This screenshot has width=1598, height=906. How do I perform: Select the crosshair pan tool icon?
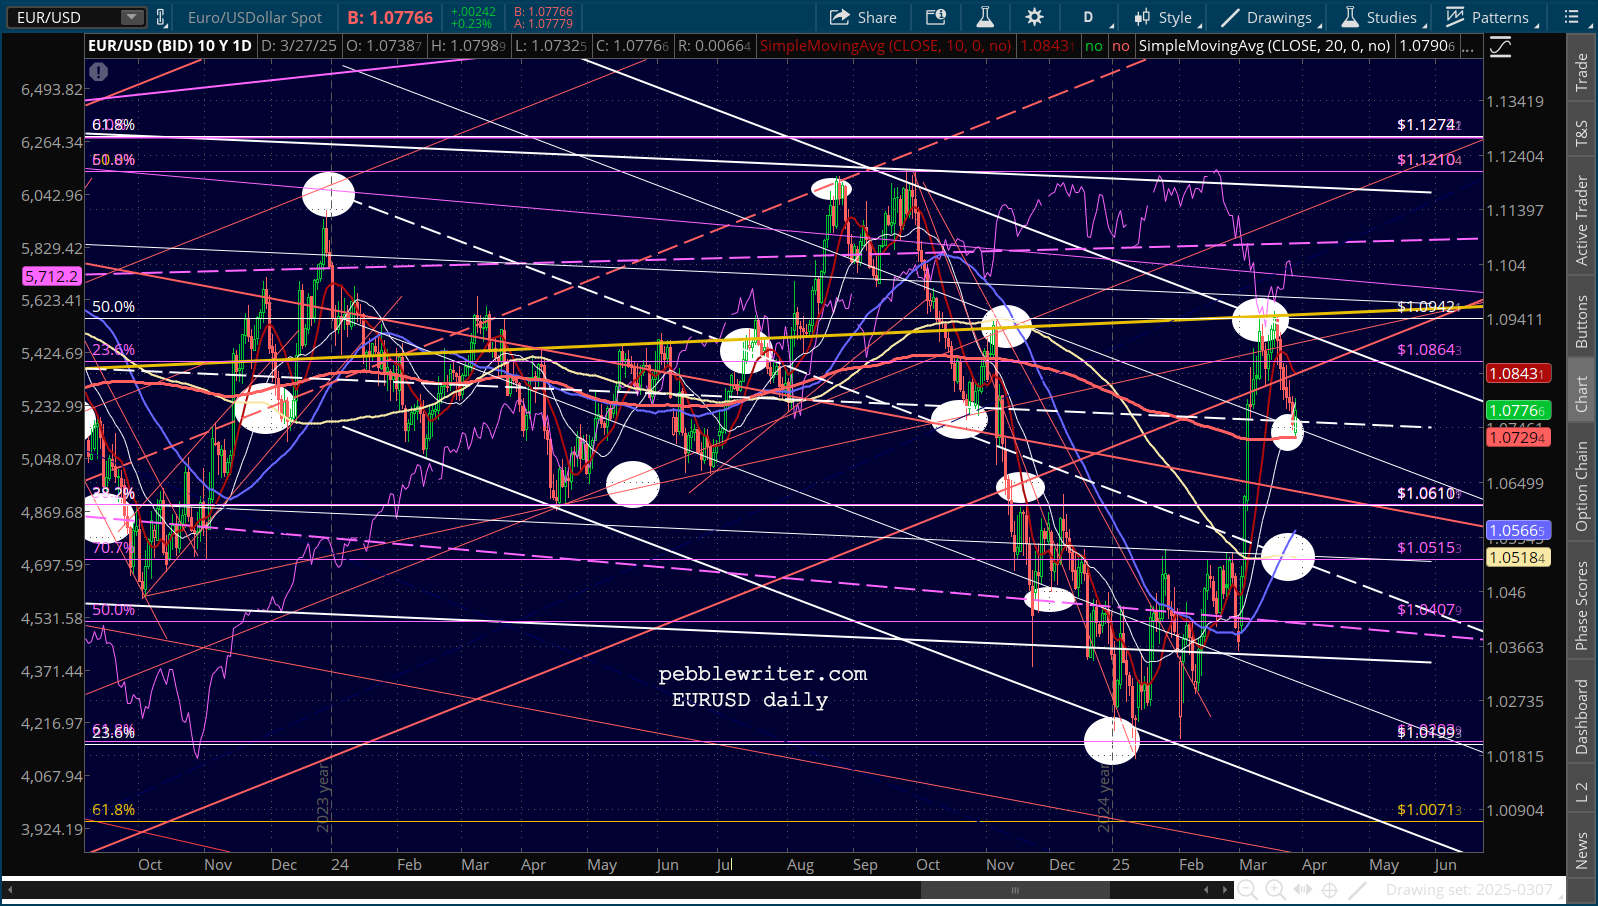(x=1330, y=889)
